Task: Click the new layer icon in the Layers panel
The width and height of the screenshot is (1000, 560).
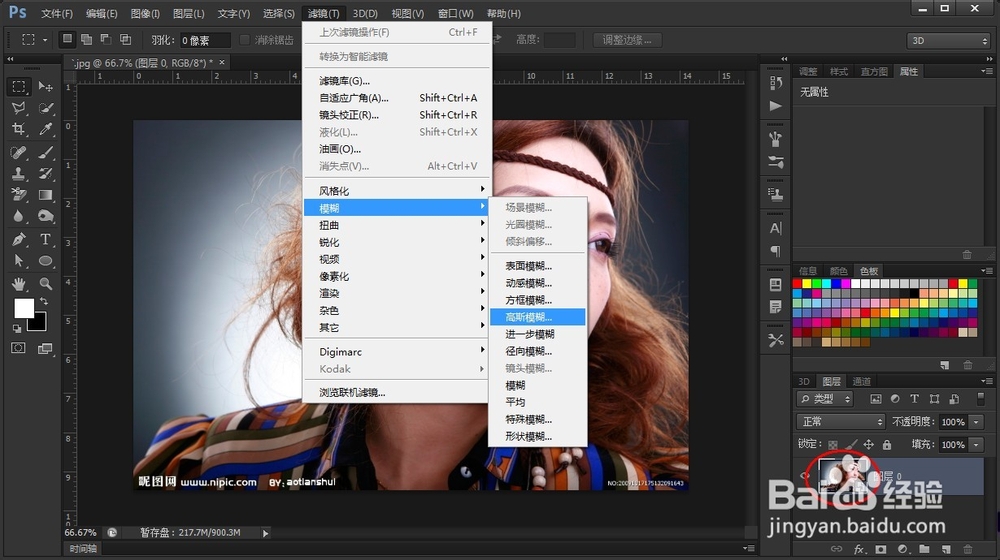Action: click(946, 549)
